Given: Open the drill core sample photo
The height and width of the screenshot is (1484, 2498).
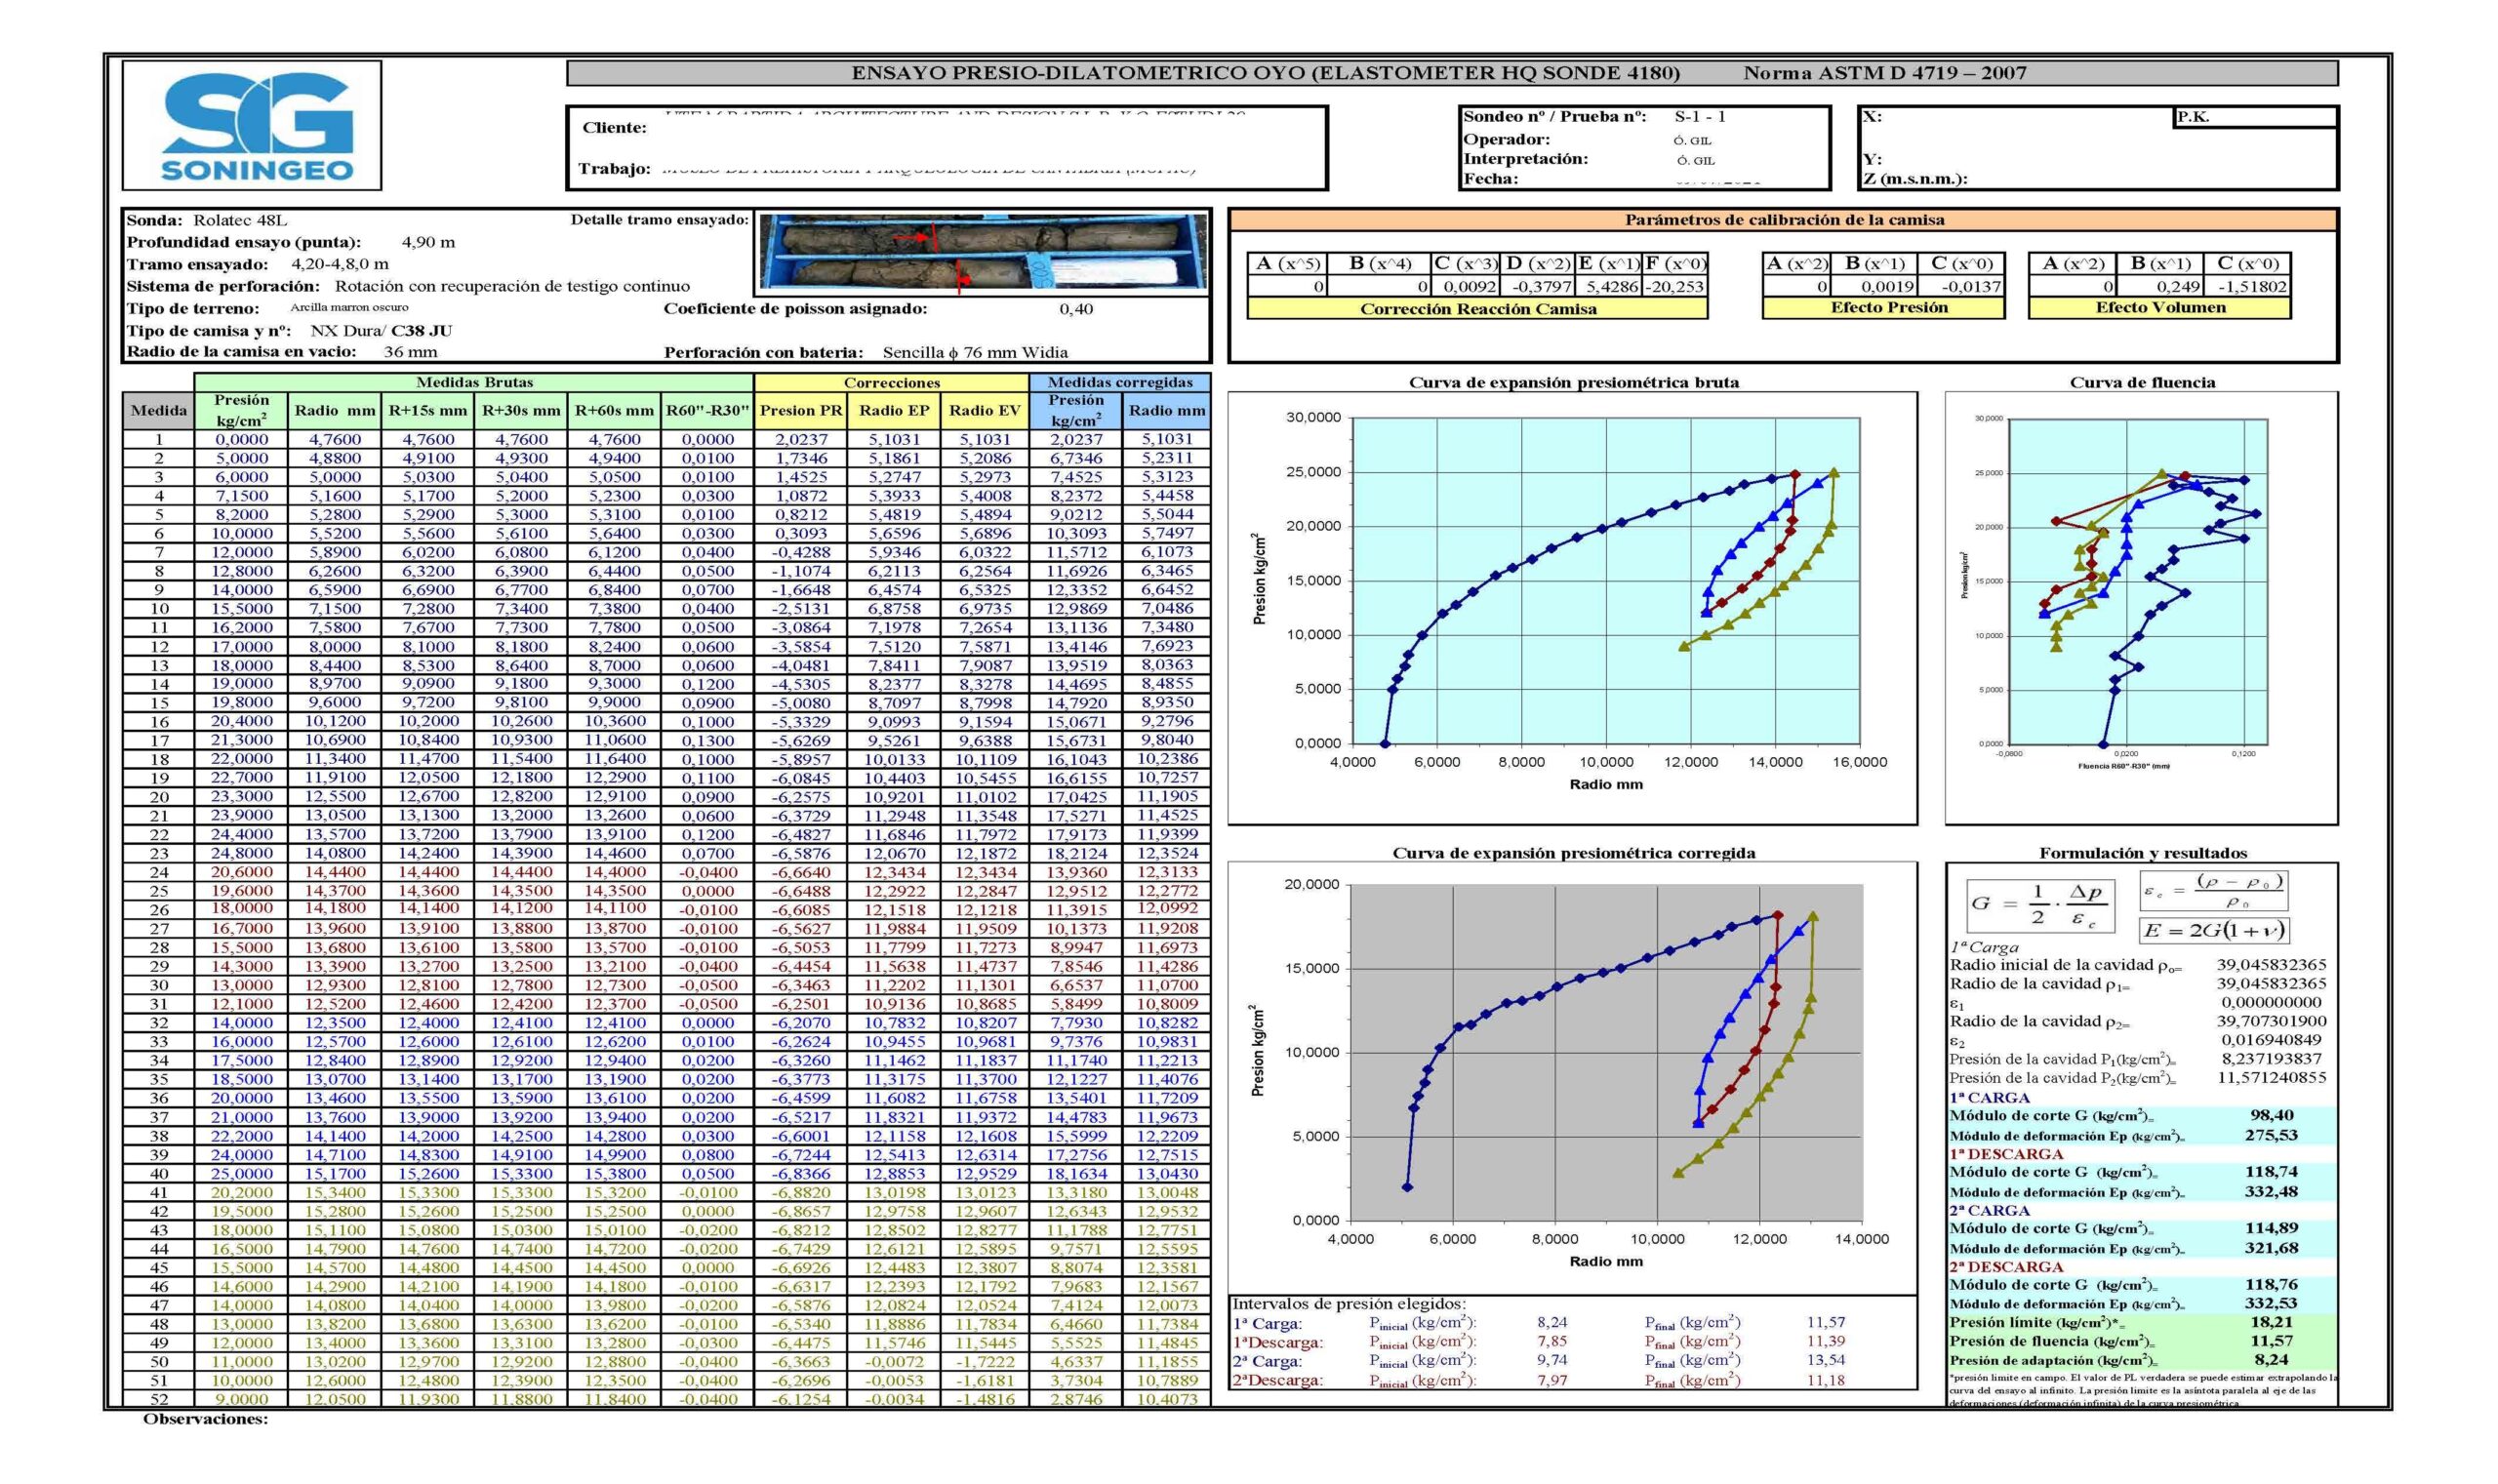Looking at the screenshot, I should (x=983, y=252).
